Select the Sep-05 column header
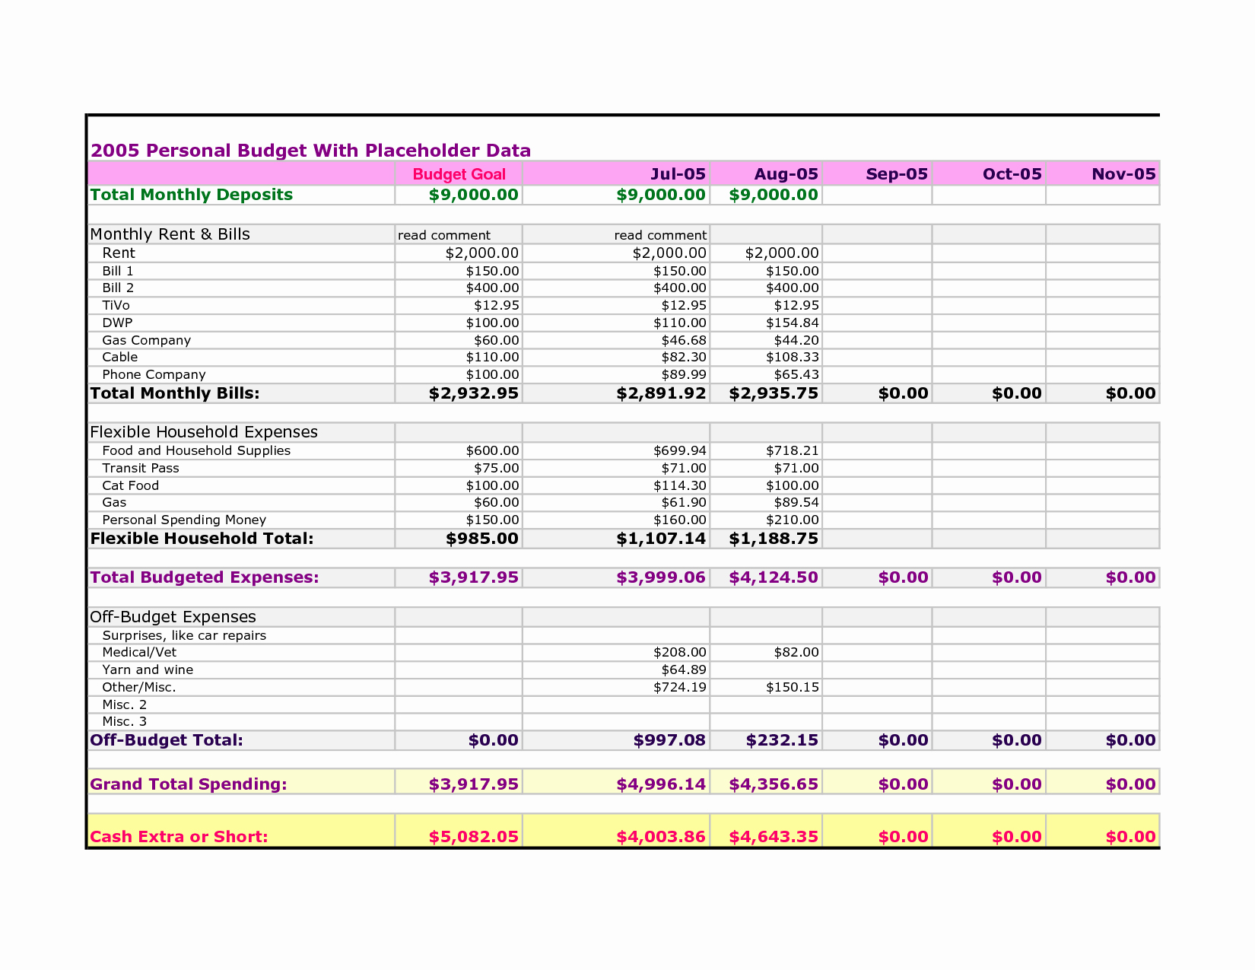The width and height of the screenshot is (1255, 970). (x=896, y=173)
